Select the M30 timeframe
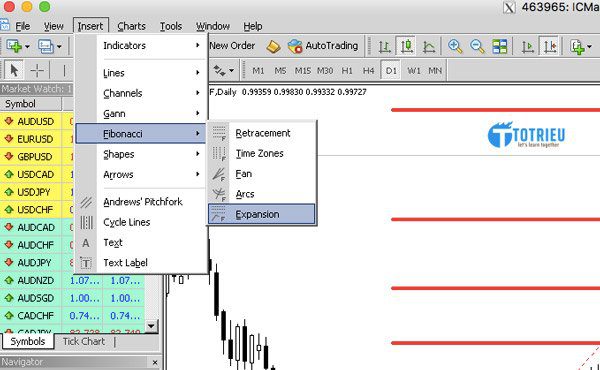 click(325, 71)
